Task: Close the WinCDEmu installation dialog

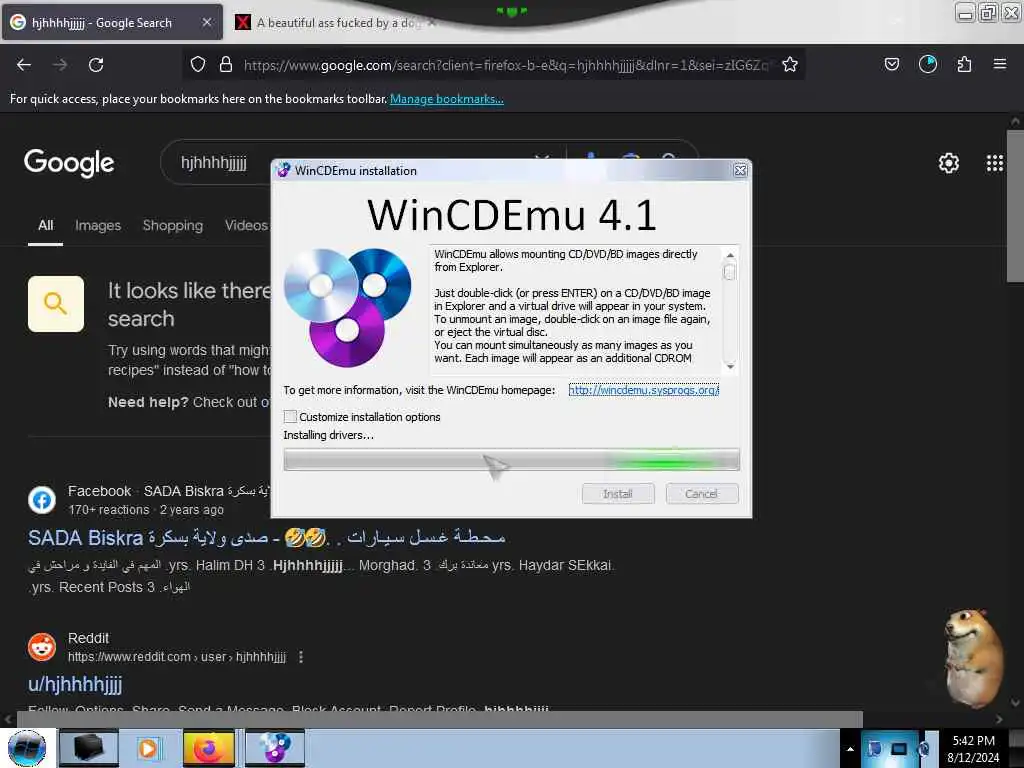Action: click(x=740, y=170)
